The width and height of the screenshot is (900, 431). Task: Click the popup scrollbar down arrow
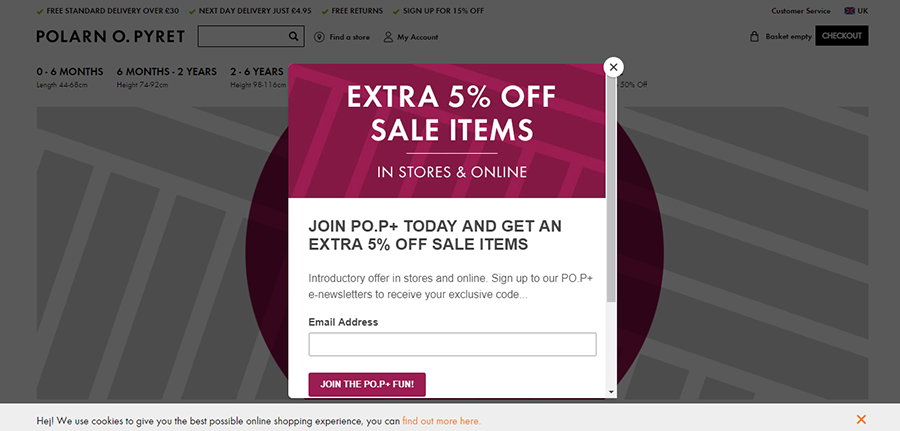click(x=611, y=392)
